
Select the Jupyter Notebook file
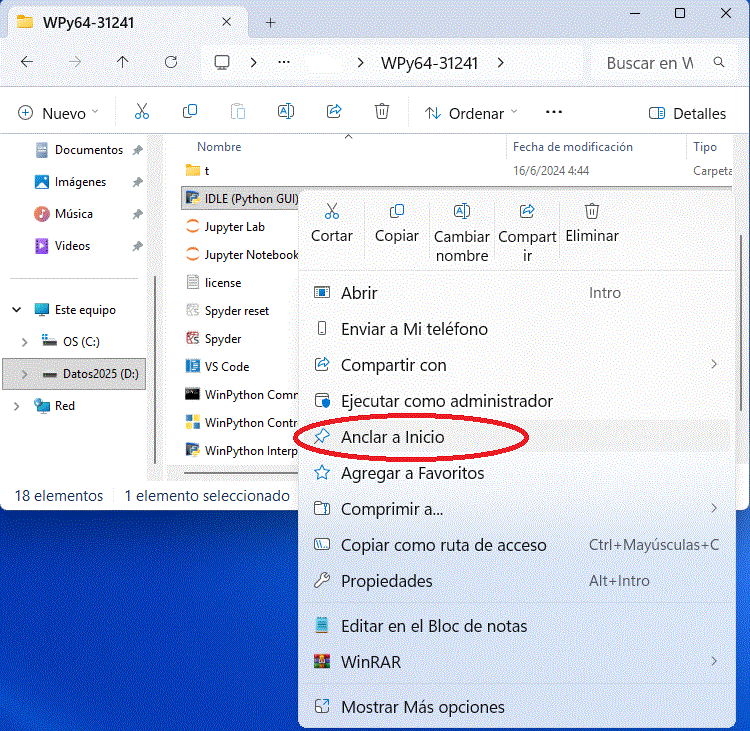pyautogui.click(x=242, y=255)
